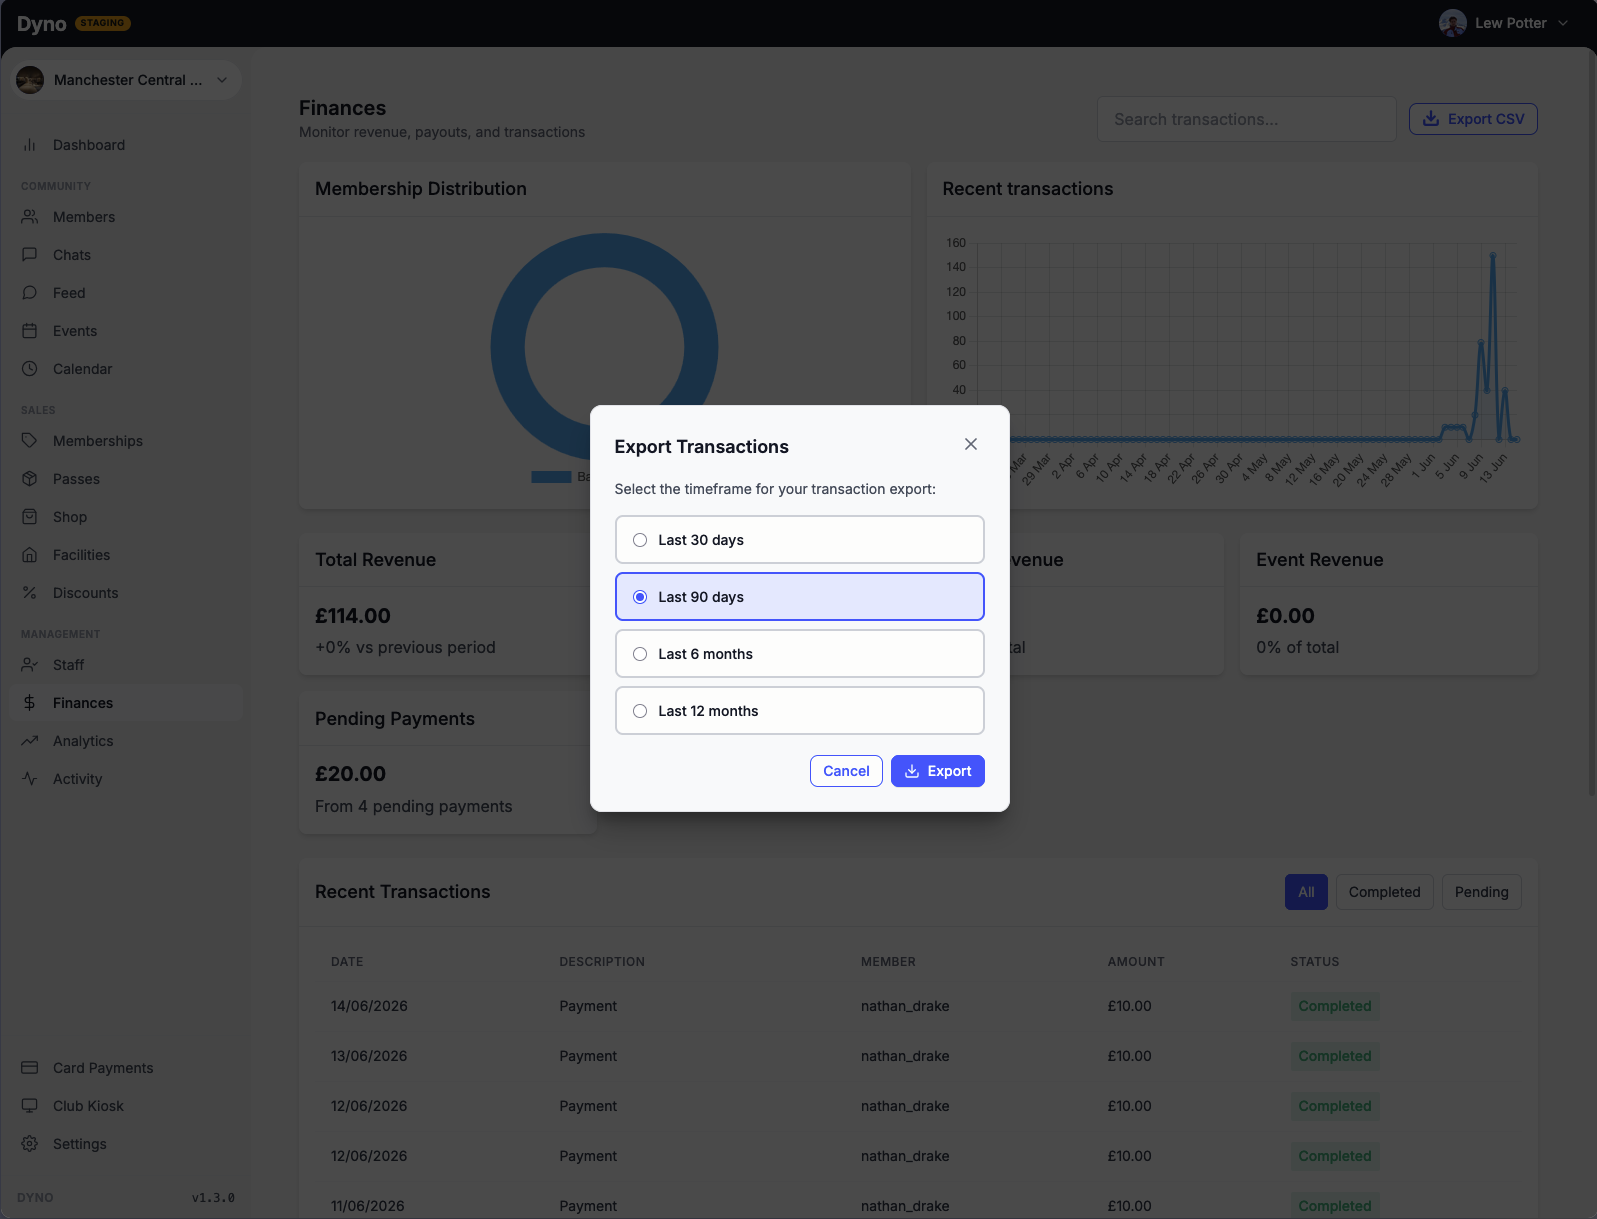
Task: Click the £114.00 total revenue value
Action: [x=353, y=616]
